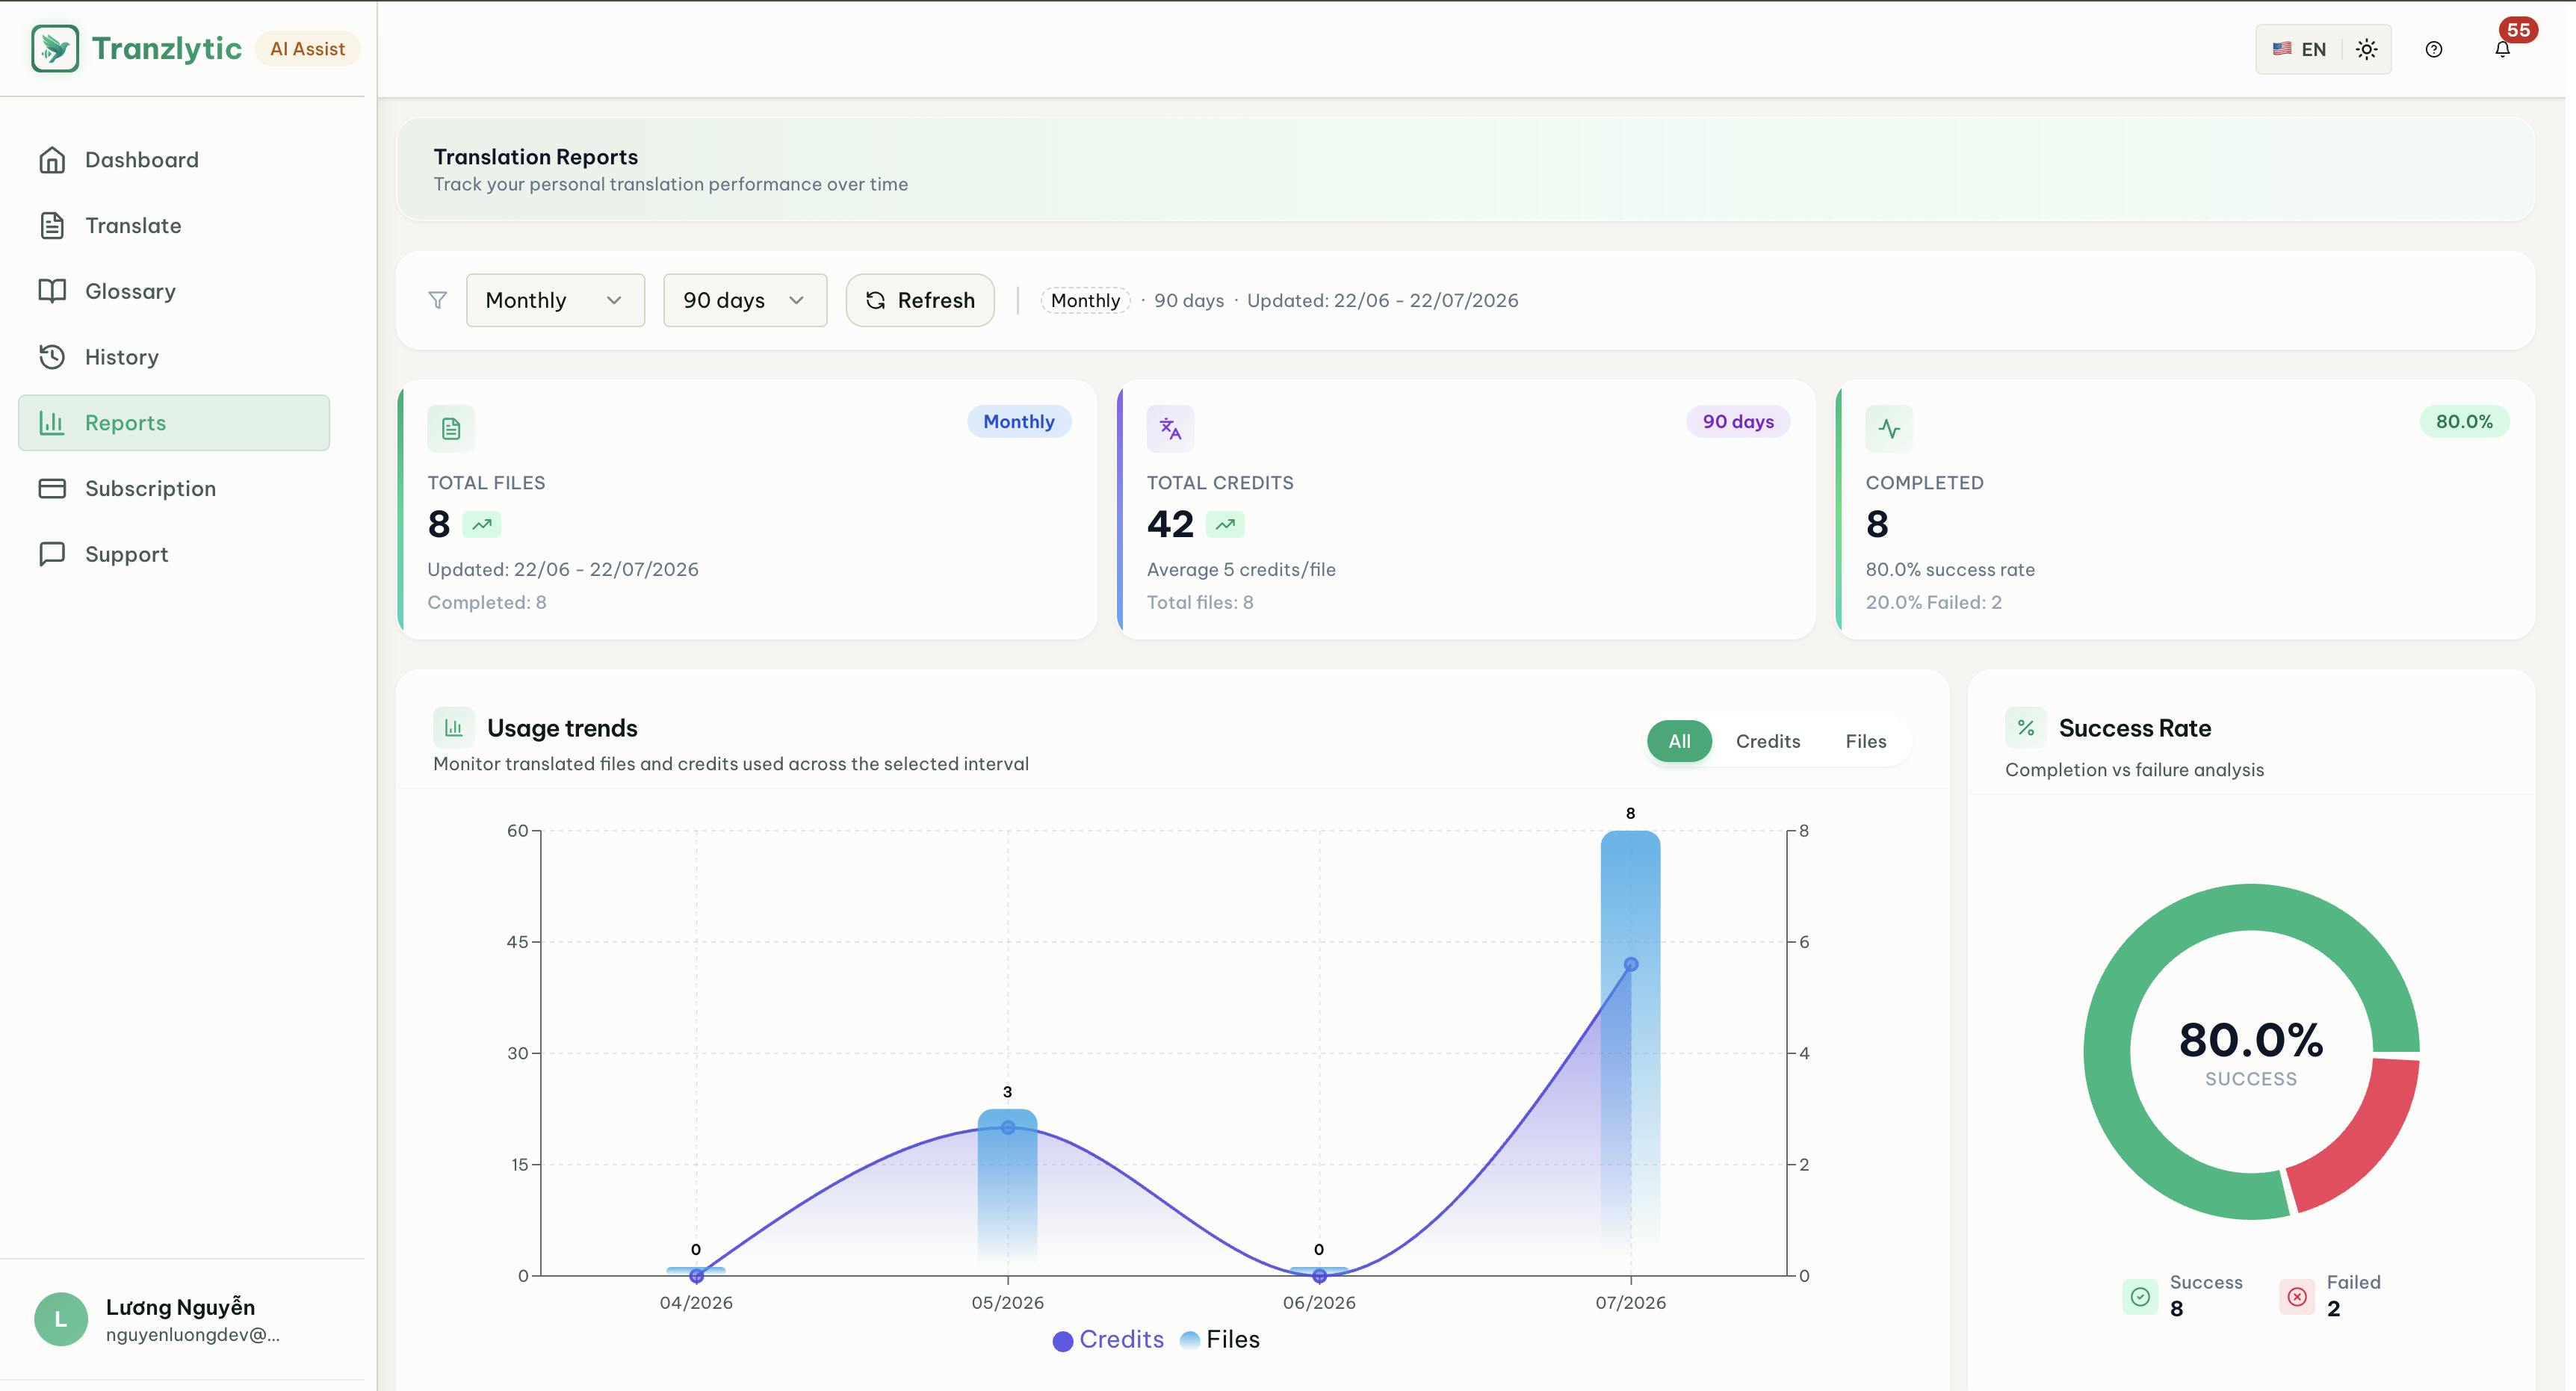Click the Total Credits translate icon
Screen dimensions: 2576x1391
click(1170, 429)
